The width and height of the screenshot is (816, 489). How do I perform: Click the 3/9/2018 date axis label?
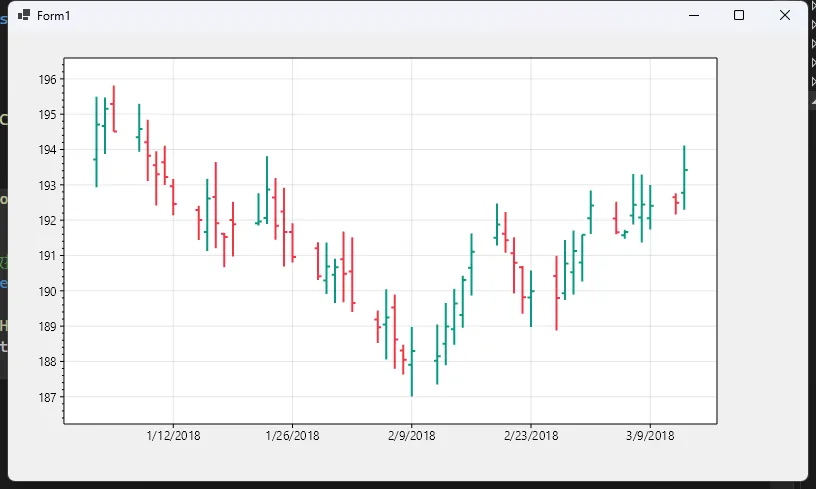click(650, 436)
